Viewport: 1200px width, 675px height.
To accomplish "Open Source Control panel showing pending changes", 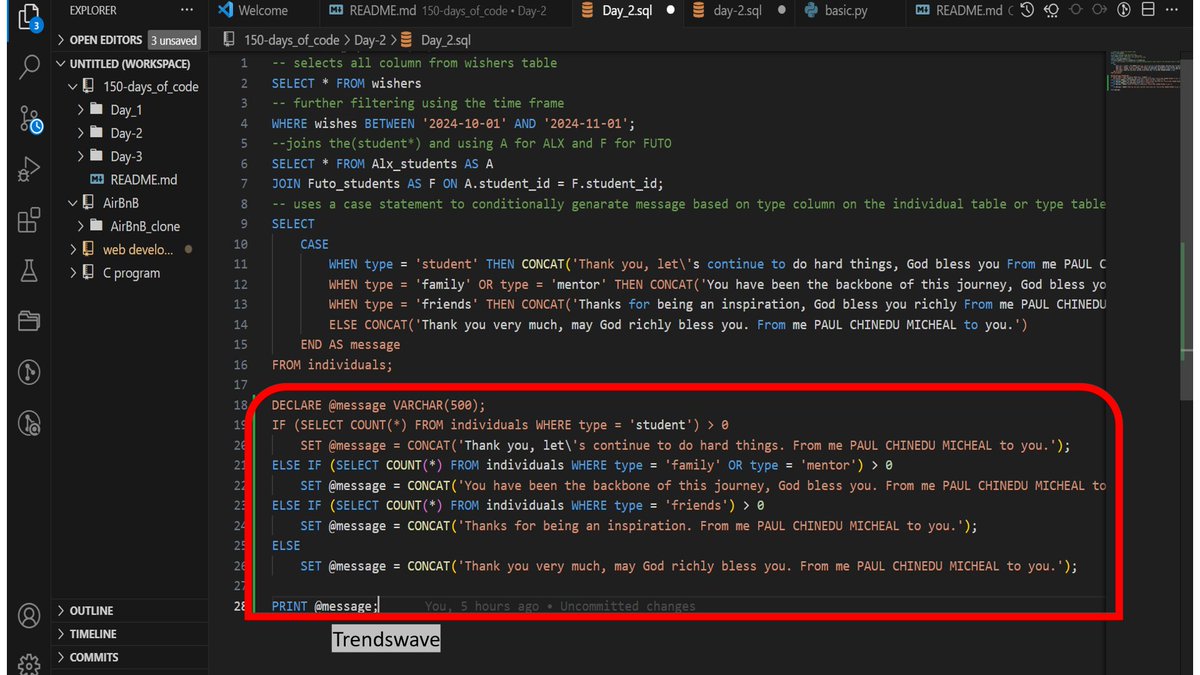I will coord(27,118).
